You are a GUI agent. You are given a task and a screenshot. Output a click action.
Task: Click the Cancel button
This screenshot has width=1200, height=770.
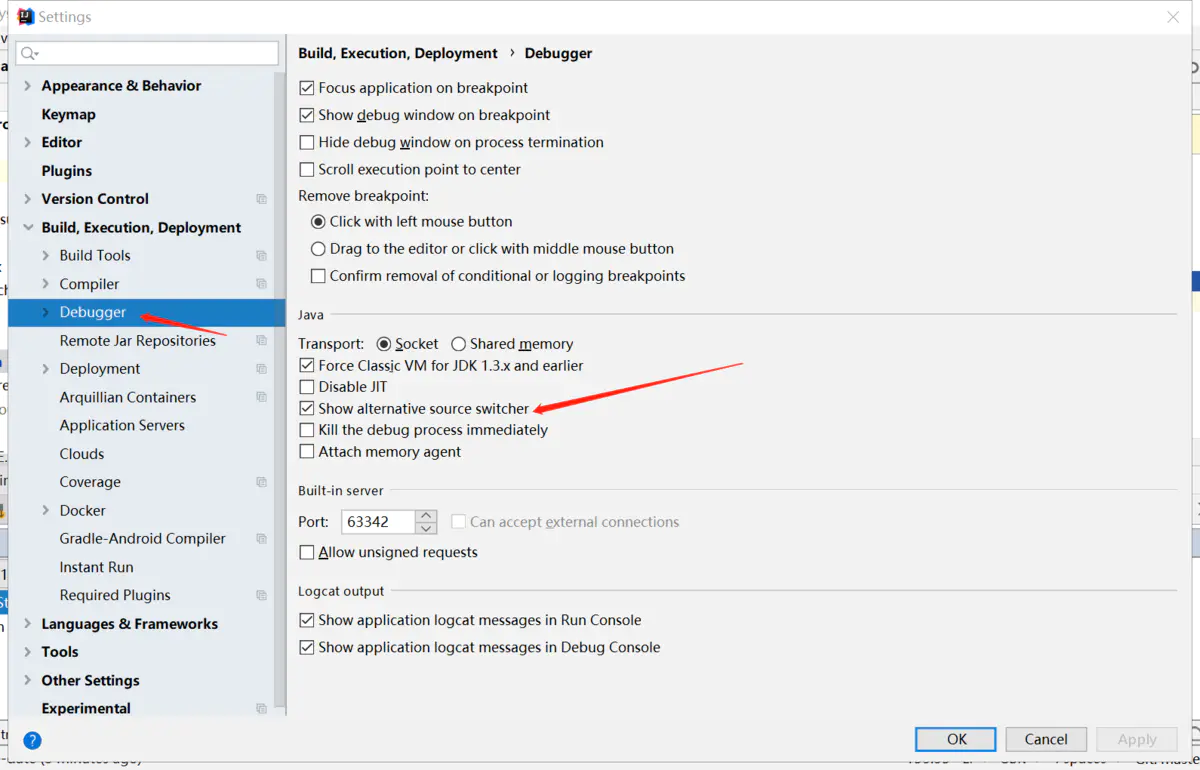(1046, 739)
